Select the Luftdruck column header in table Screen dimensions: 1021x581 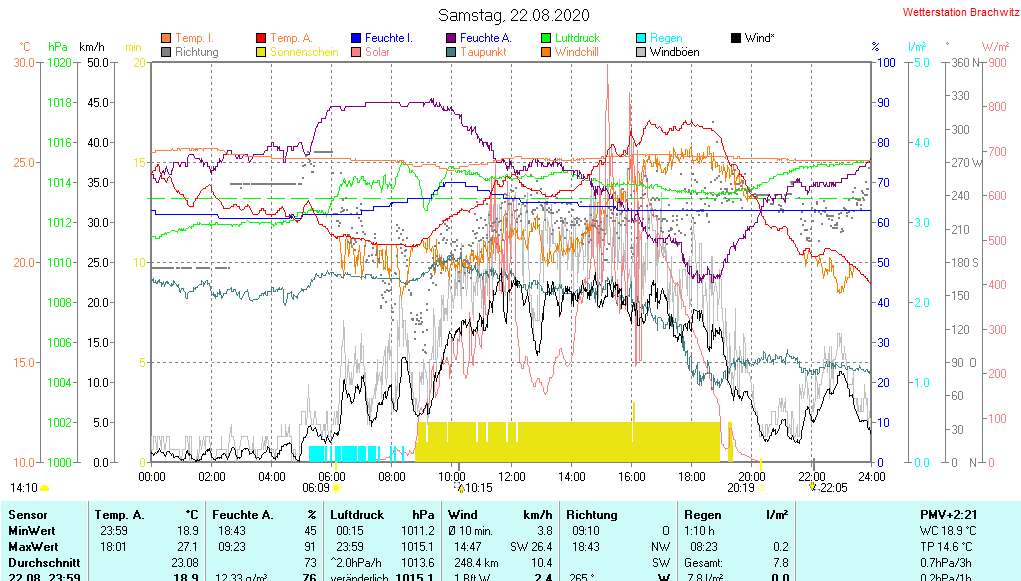coord(357,514)
